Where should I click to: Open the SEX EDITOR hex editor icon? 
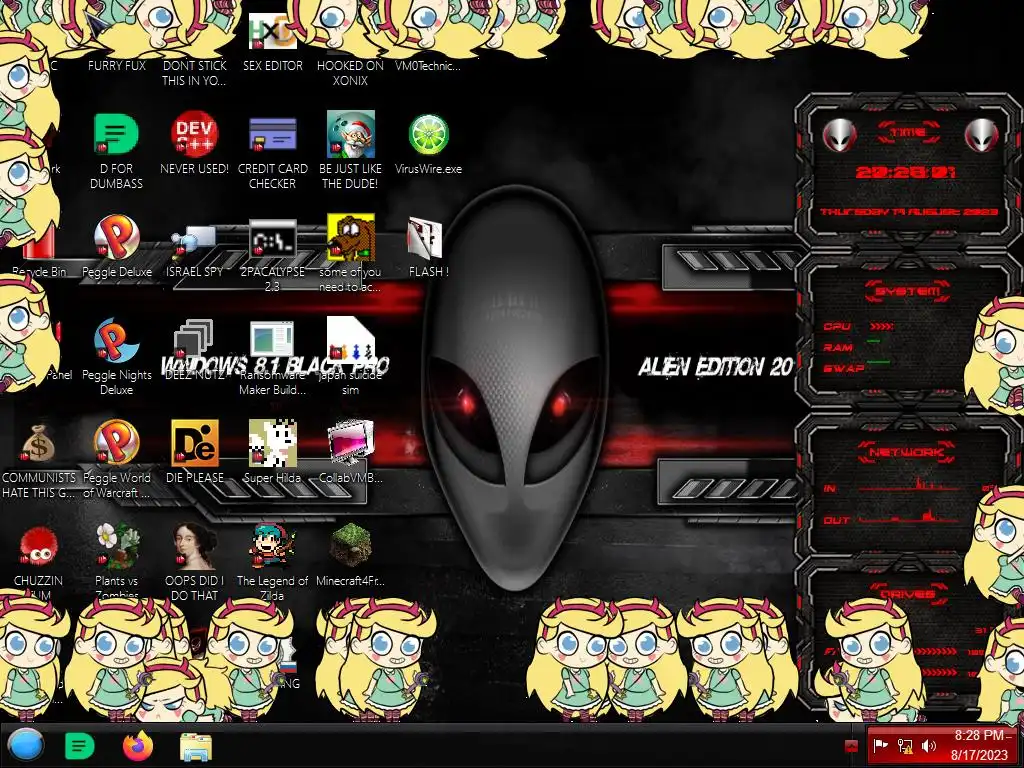pyautogui.click(x=273, y=31)
